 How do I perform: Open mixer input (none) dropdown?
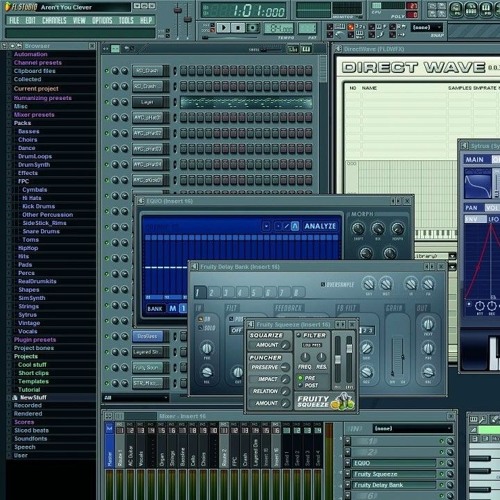(x=412, y=428)
